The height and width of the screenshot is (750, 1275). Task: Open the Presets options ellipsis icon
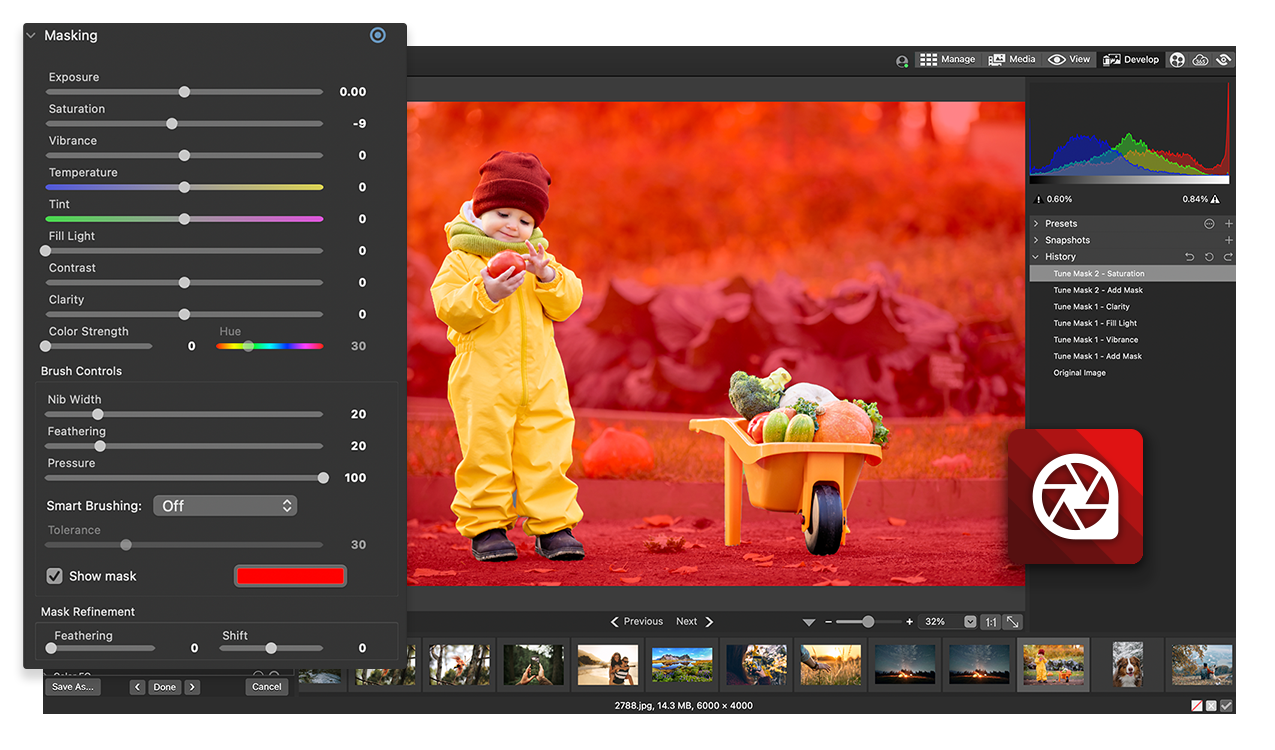(x=1209, y=224)
